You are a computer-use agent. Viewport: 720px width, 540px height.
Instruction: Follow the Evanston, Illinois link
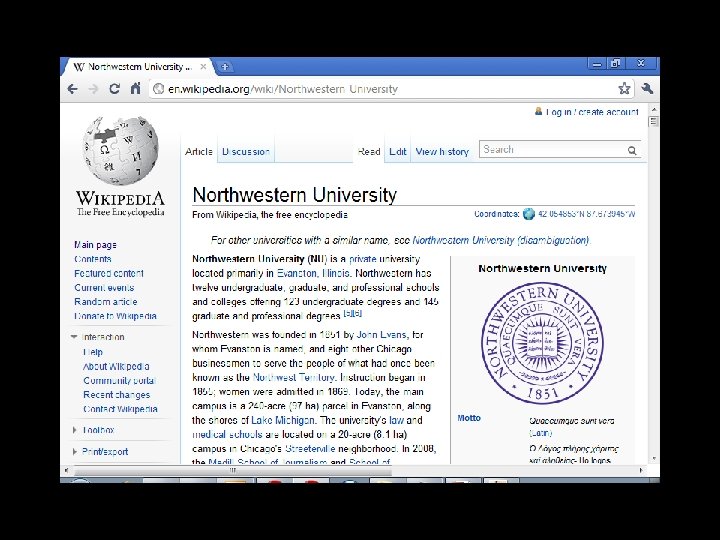pyautogui.click(x=313, y=273)
